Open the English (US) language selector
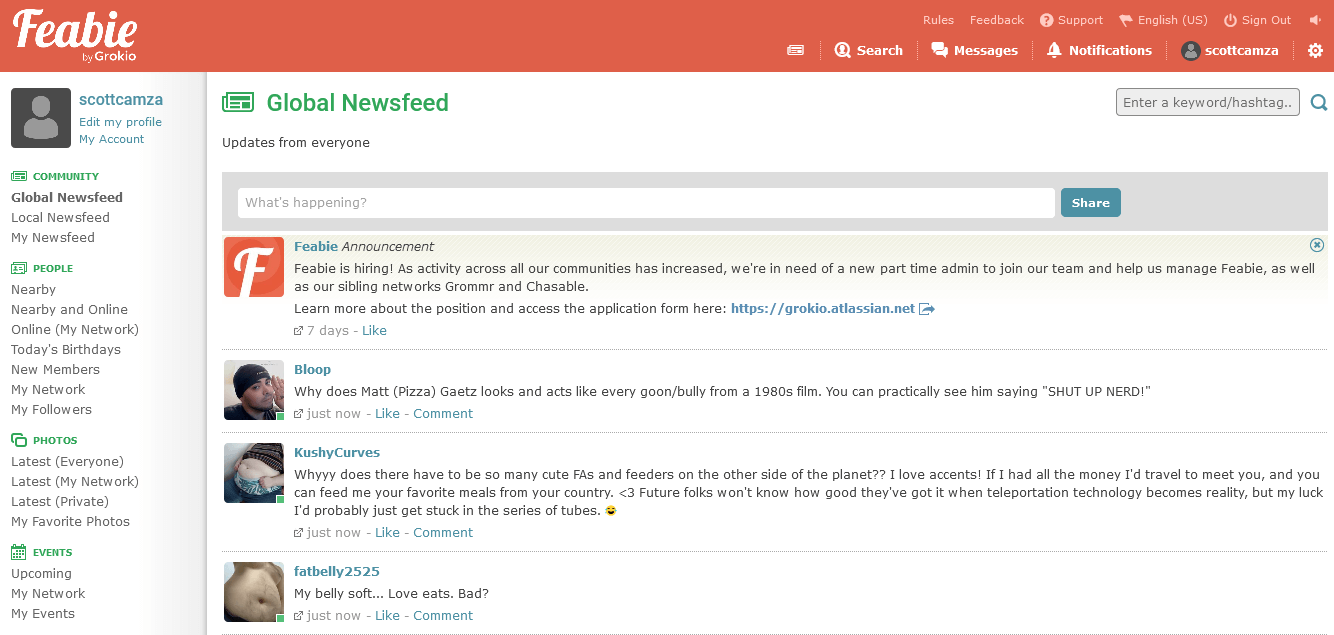1334x635 pixels. tap(1163, 20)
